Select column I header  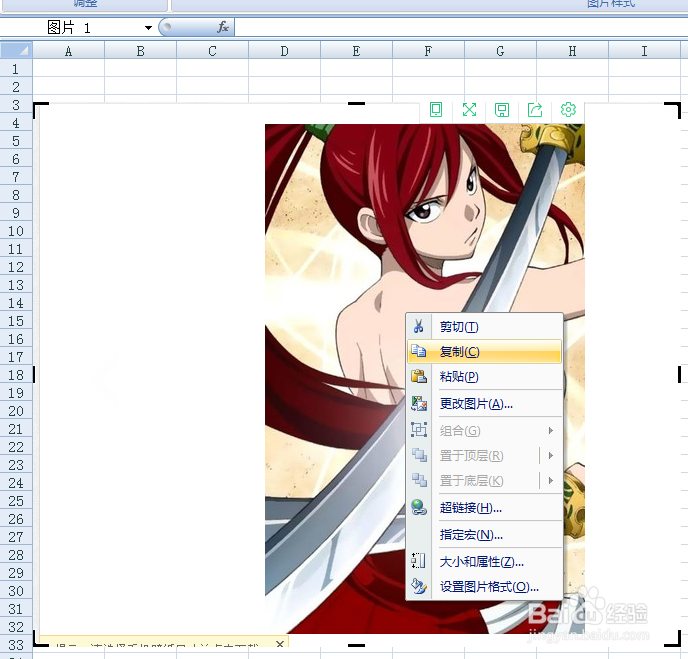tap(644, 51)
